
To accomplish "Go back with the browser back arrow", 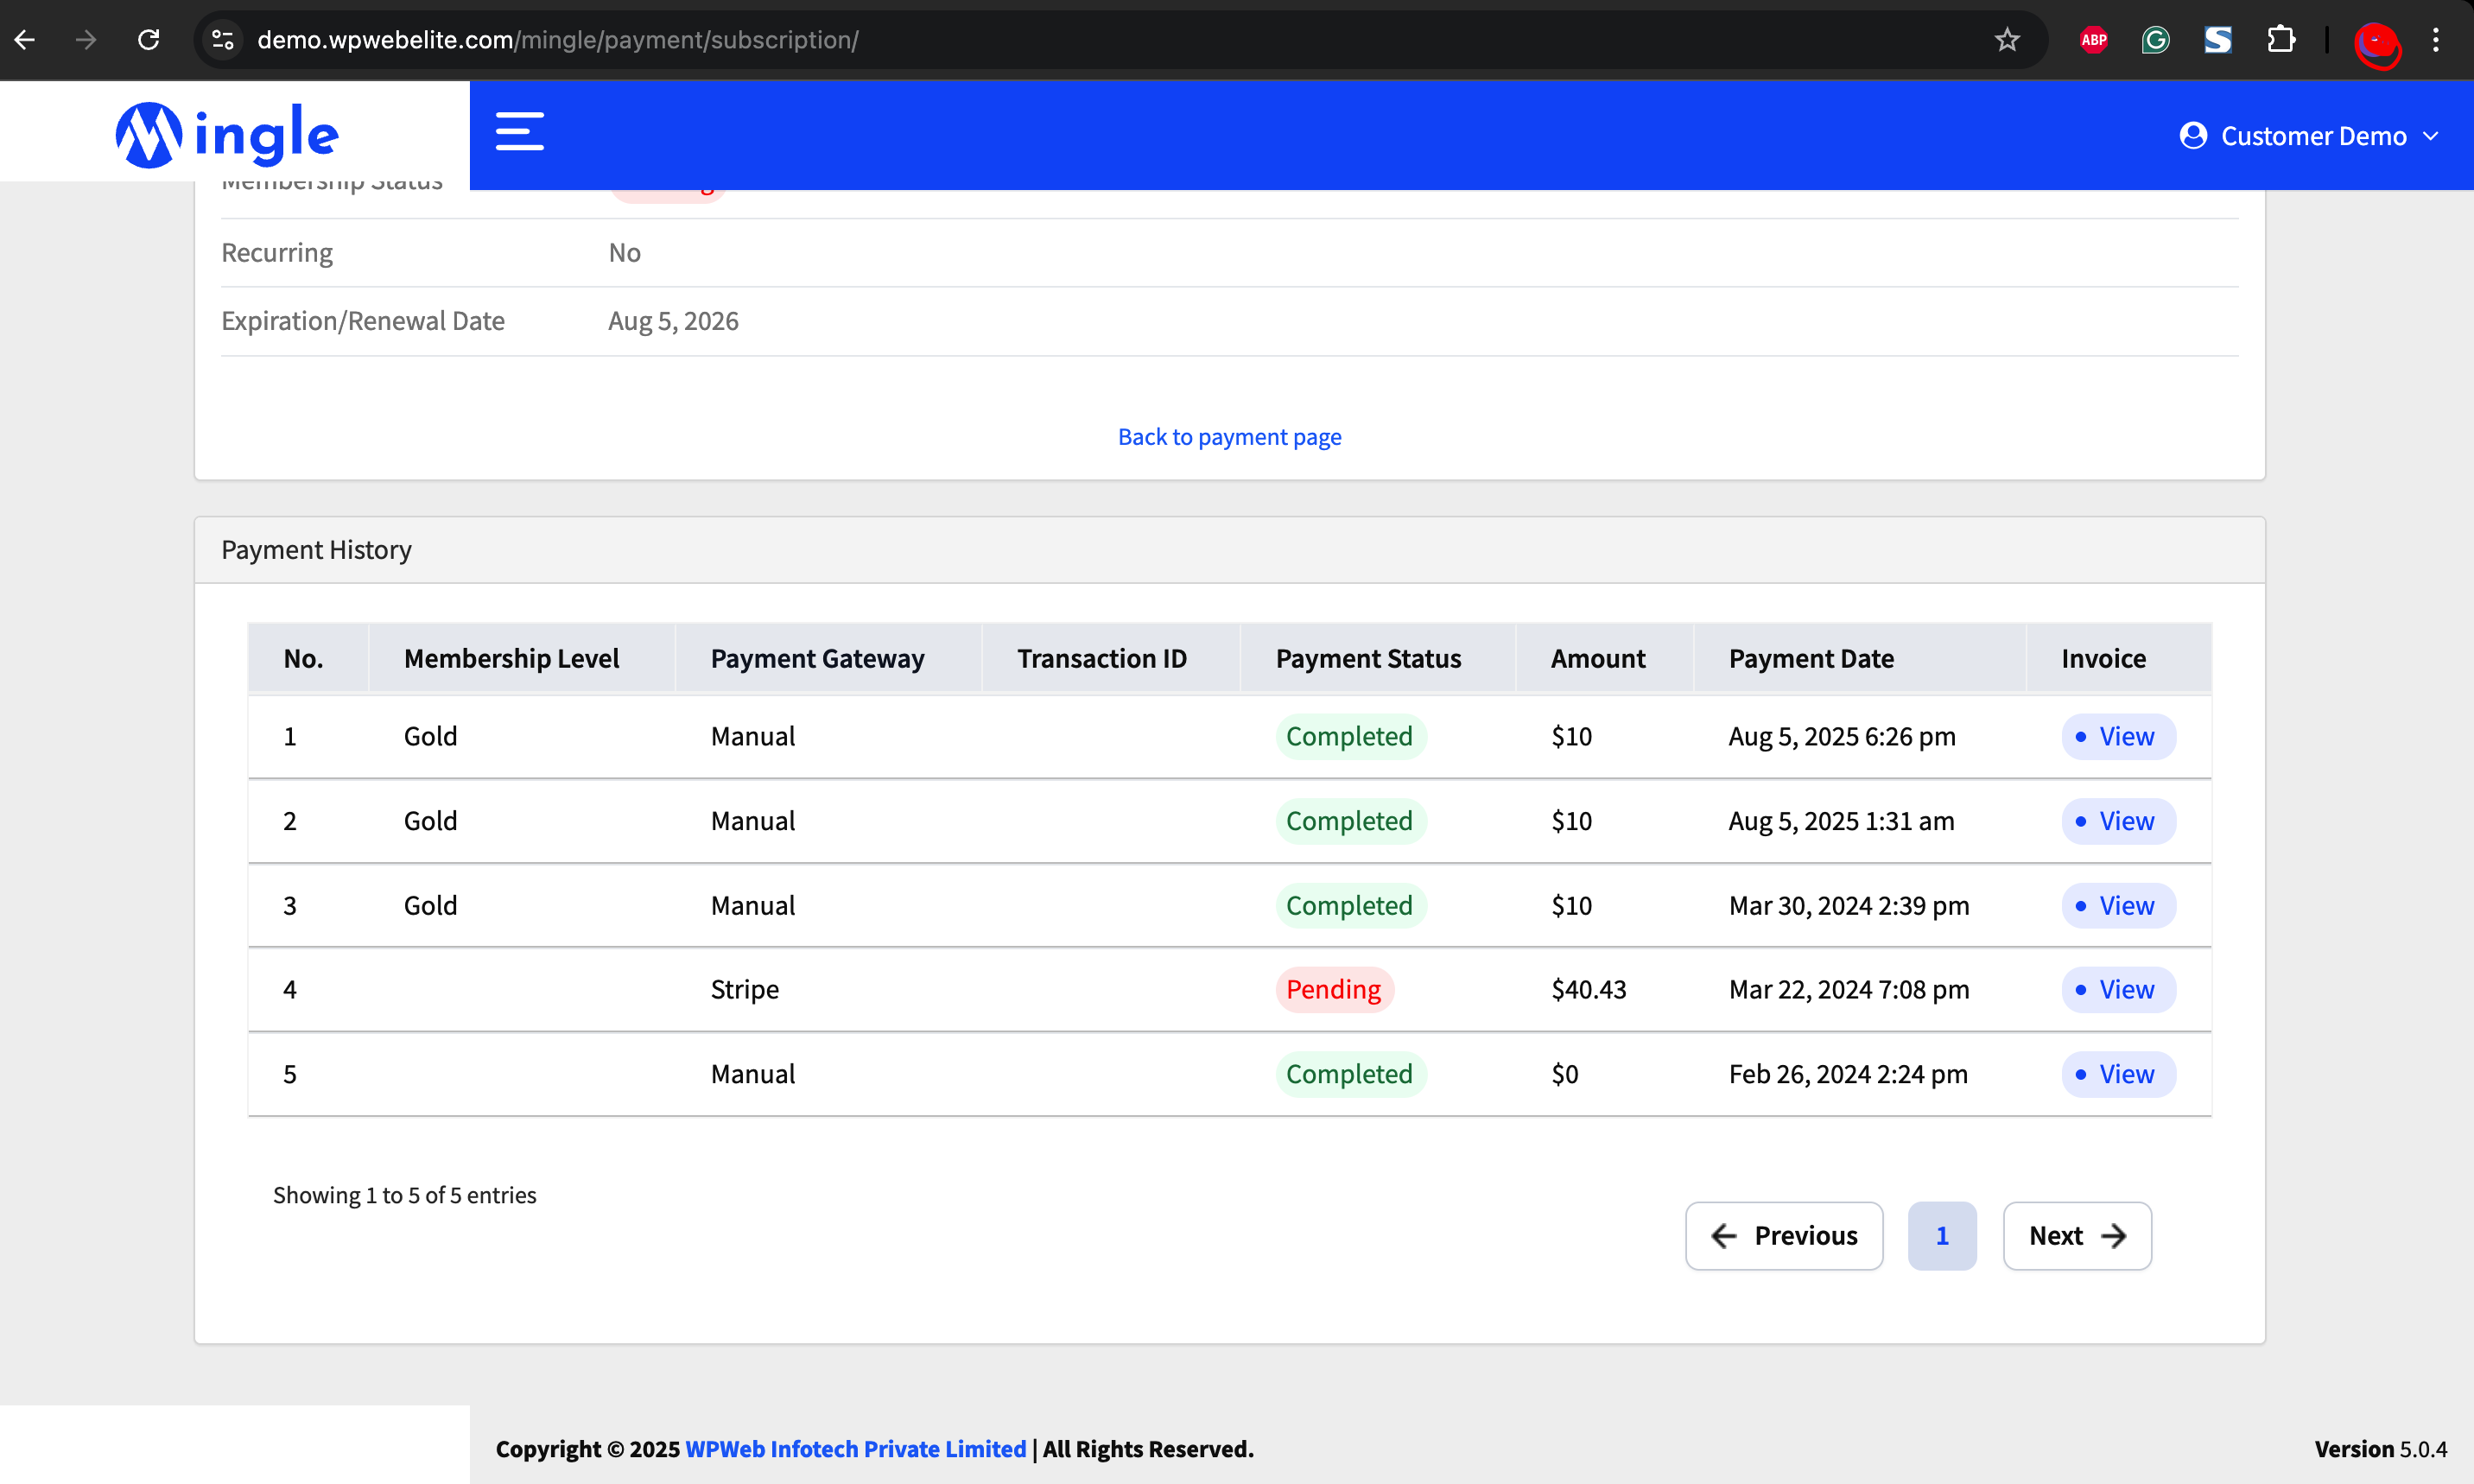I will 25,40.
